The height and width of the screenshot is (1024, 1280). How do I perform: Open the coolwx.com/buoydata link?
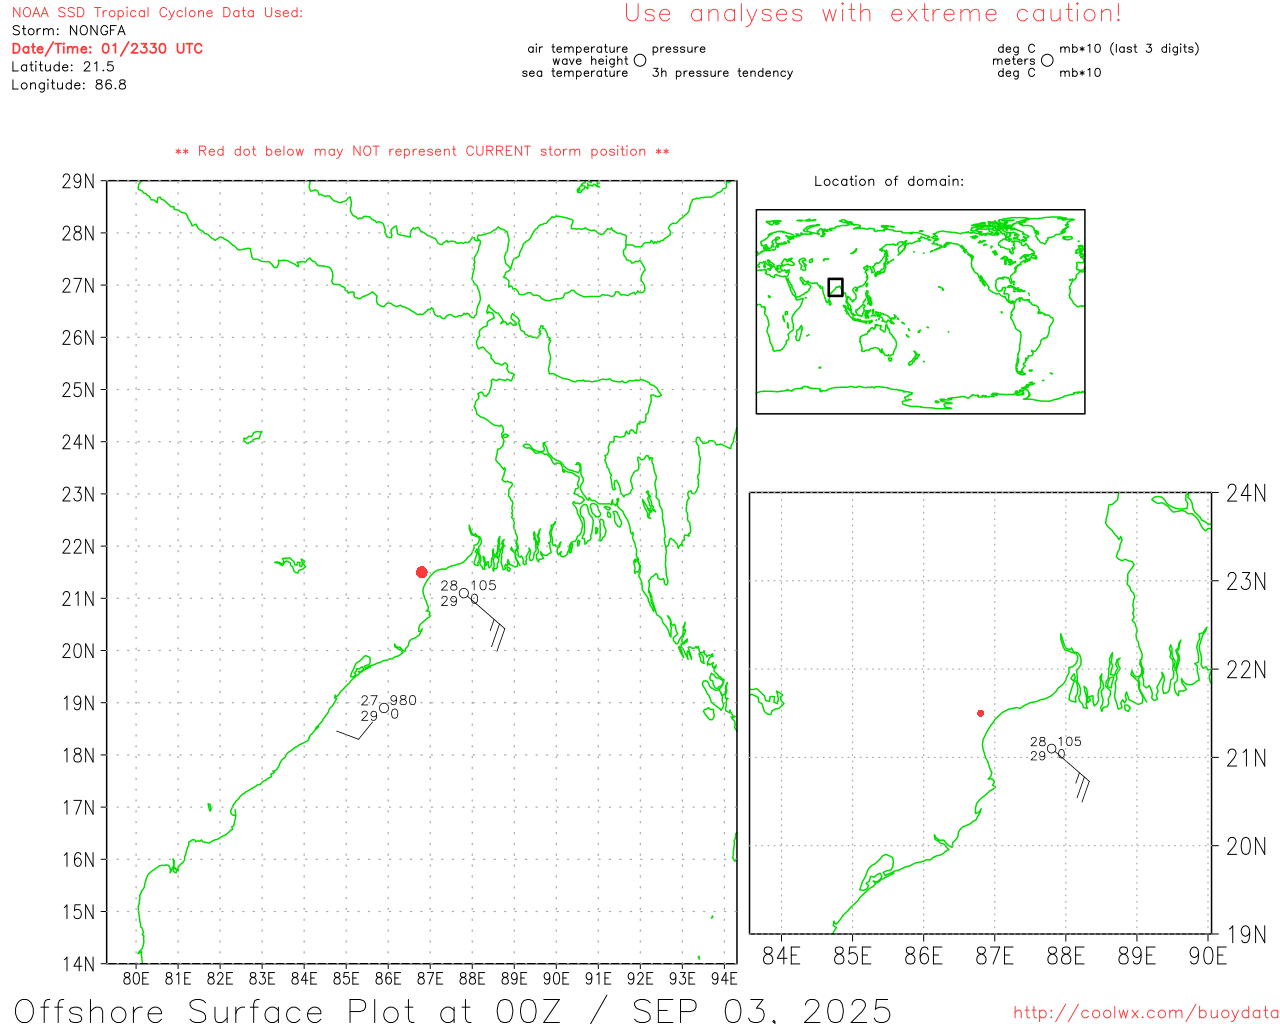click(x=1146, y=1013)
